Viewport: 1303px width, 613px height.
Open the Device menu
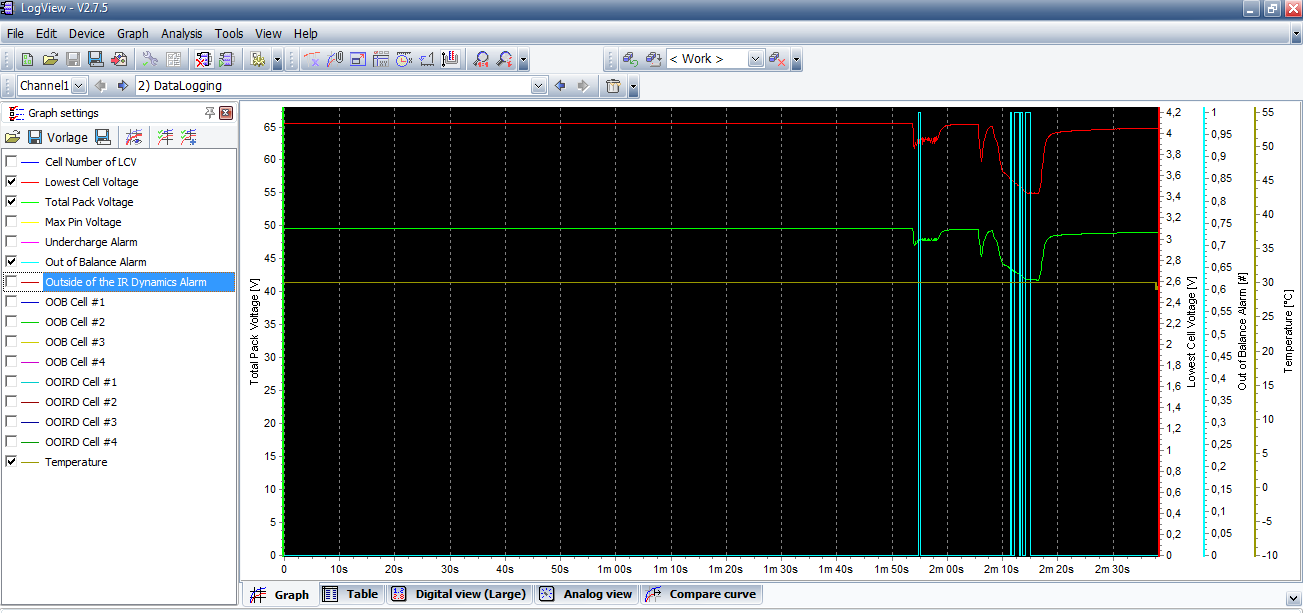click(x=86, y=33)
